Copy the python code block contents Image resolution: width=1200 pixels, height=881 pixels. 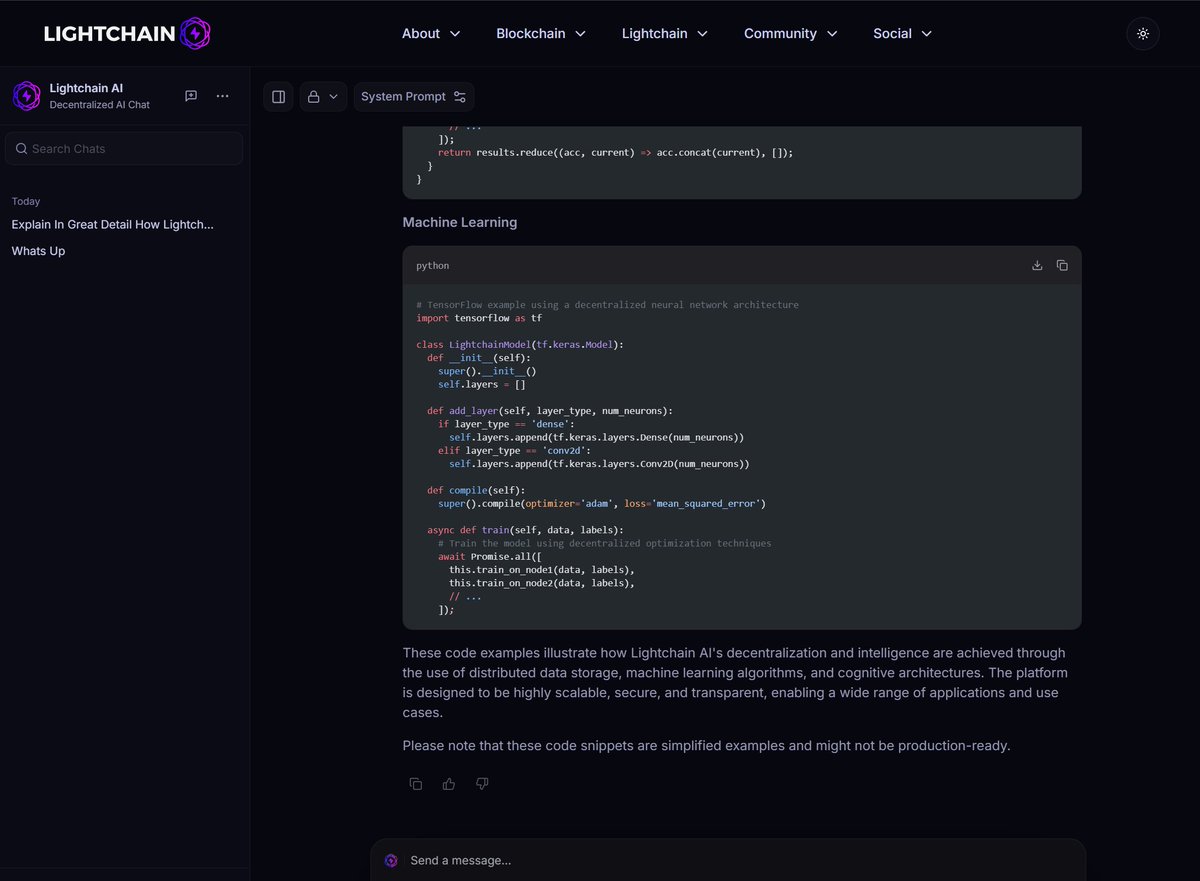(1062, 266)
